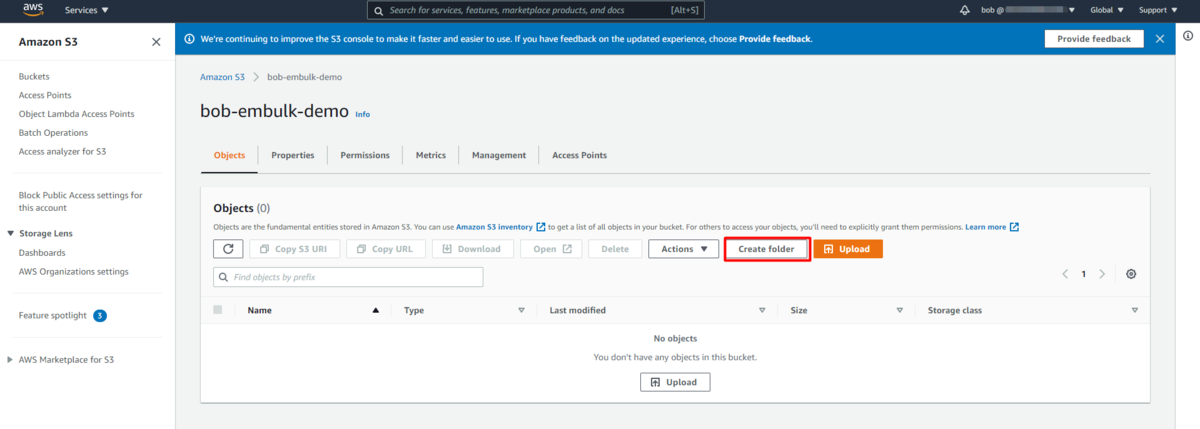Go to next page of objects
The width and height of the screenshot is (1200, 429).
1102,274
